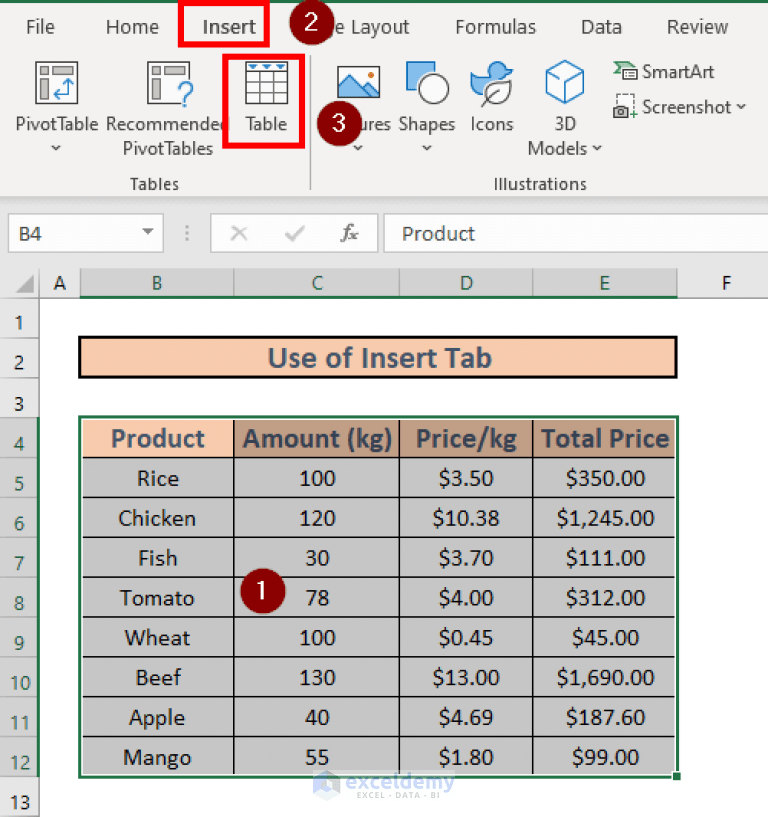Switch to the Insert tab
This screenshot has width=768, height=817.
click(x=229, y=27)
